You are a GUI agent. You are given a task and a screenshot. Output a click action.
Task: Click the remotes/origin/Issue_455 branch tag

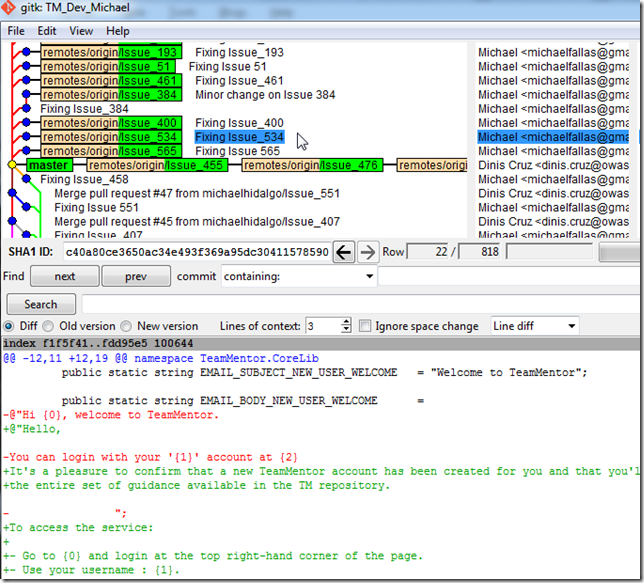click(x=155, y=165)
